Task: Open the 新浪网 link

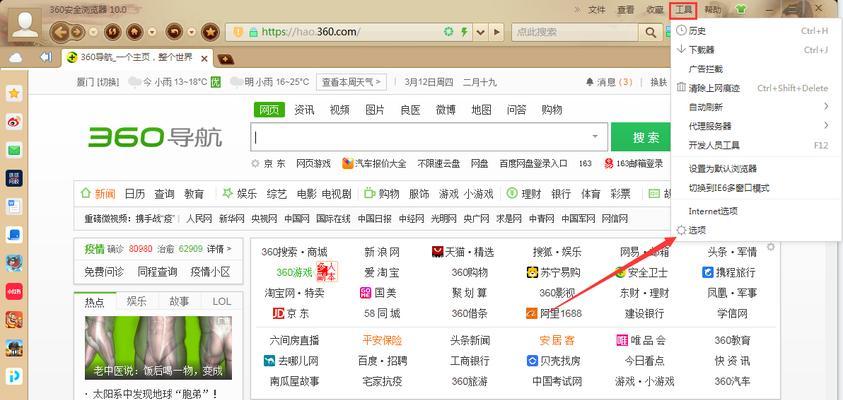Action: click(382, 252)
